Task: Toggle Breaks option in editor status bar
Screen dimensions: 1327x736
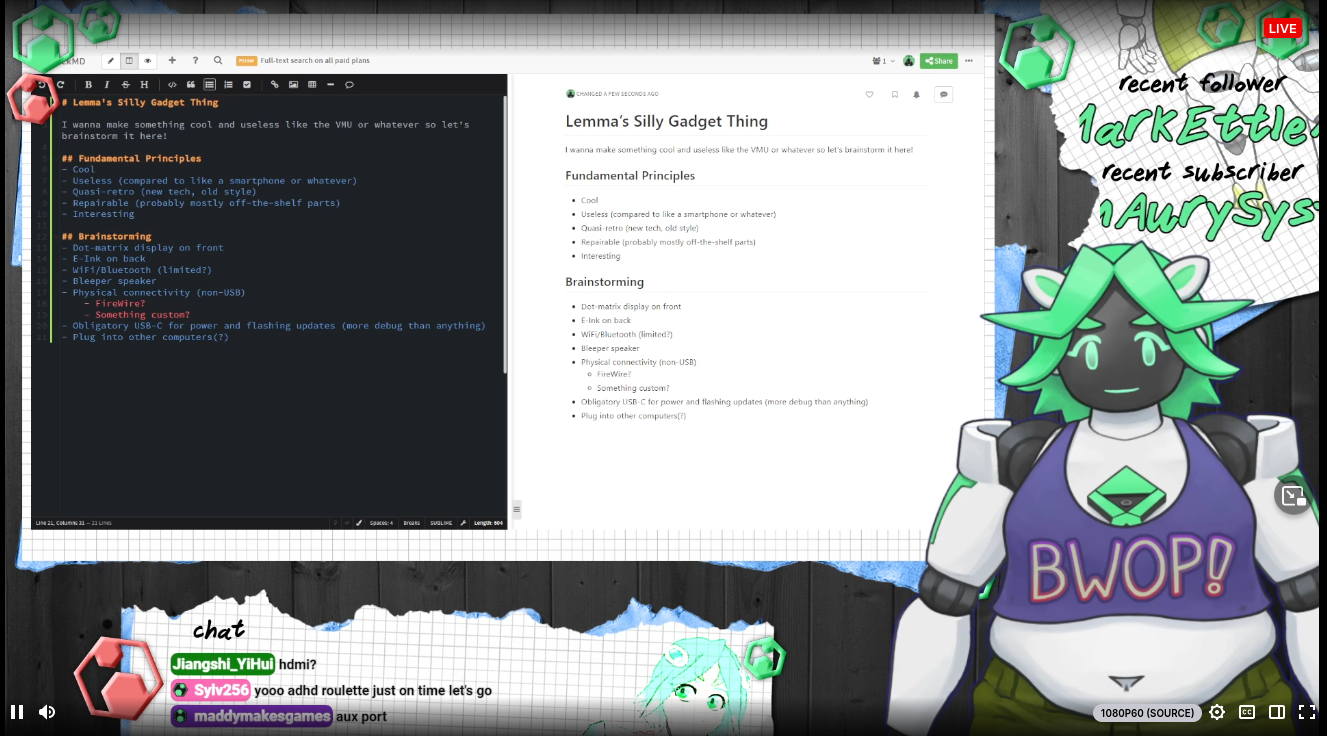Action: 411,523
